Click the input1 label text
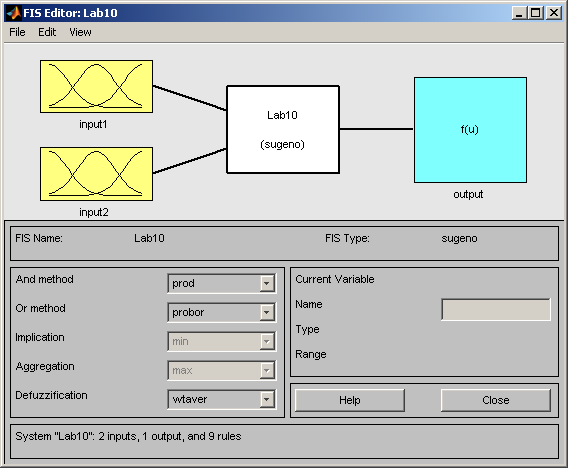 93,125
